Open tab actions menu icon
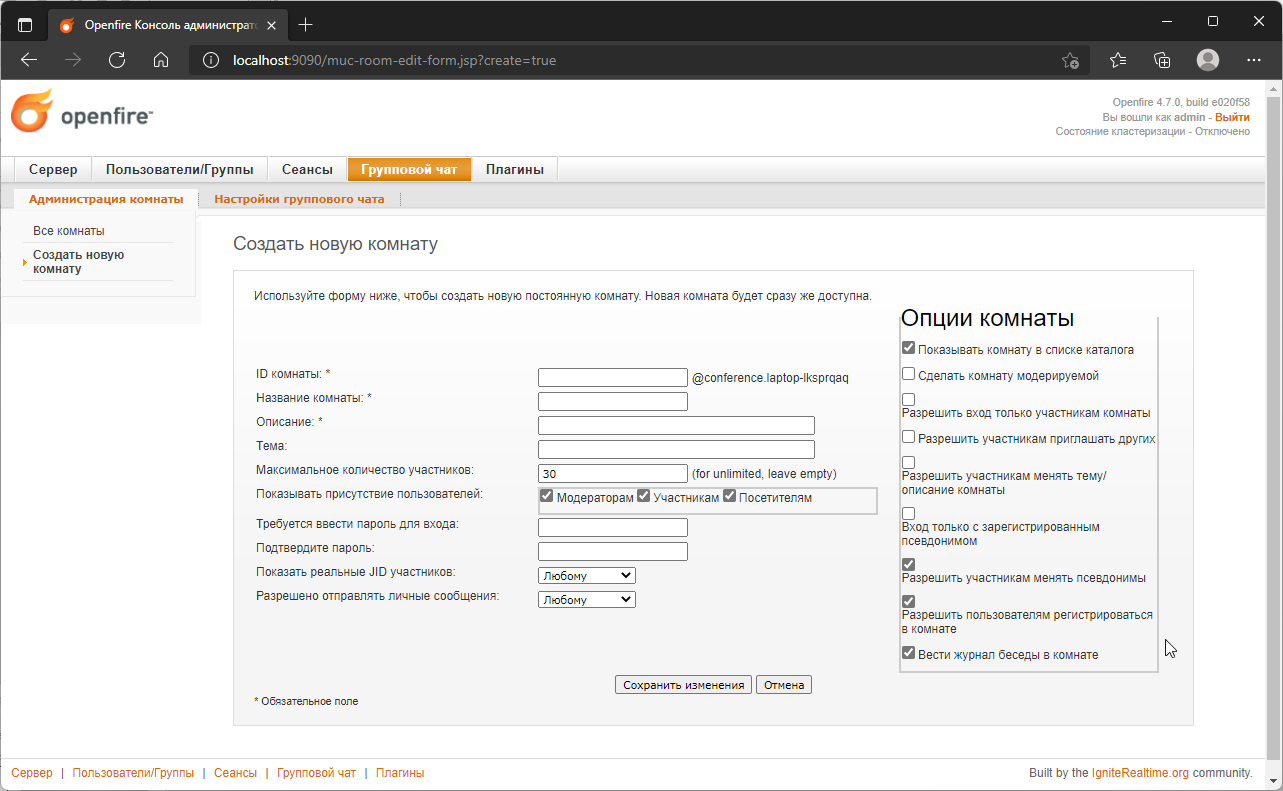Screen dimensions: 1283x791 click(25, 24)
